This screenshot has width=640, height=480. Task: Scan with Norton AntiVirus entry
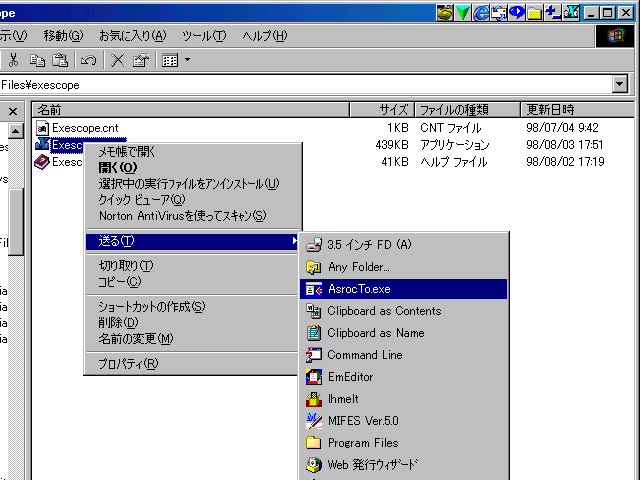(x=193, y=216)
